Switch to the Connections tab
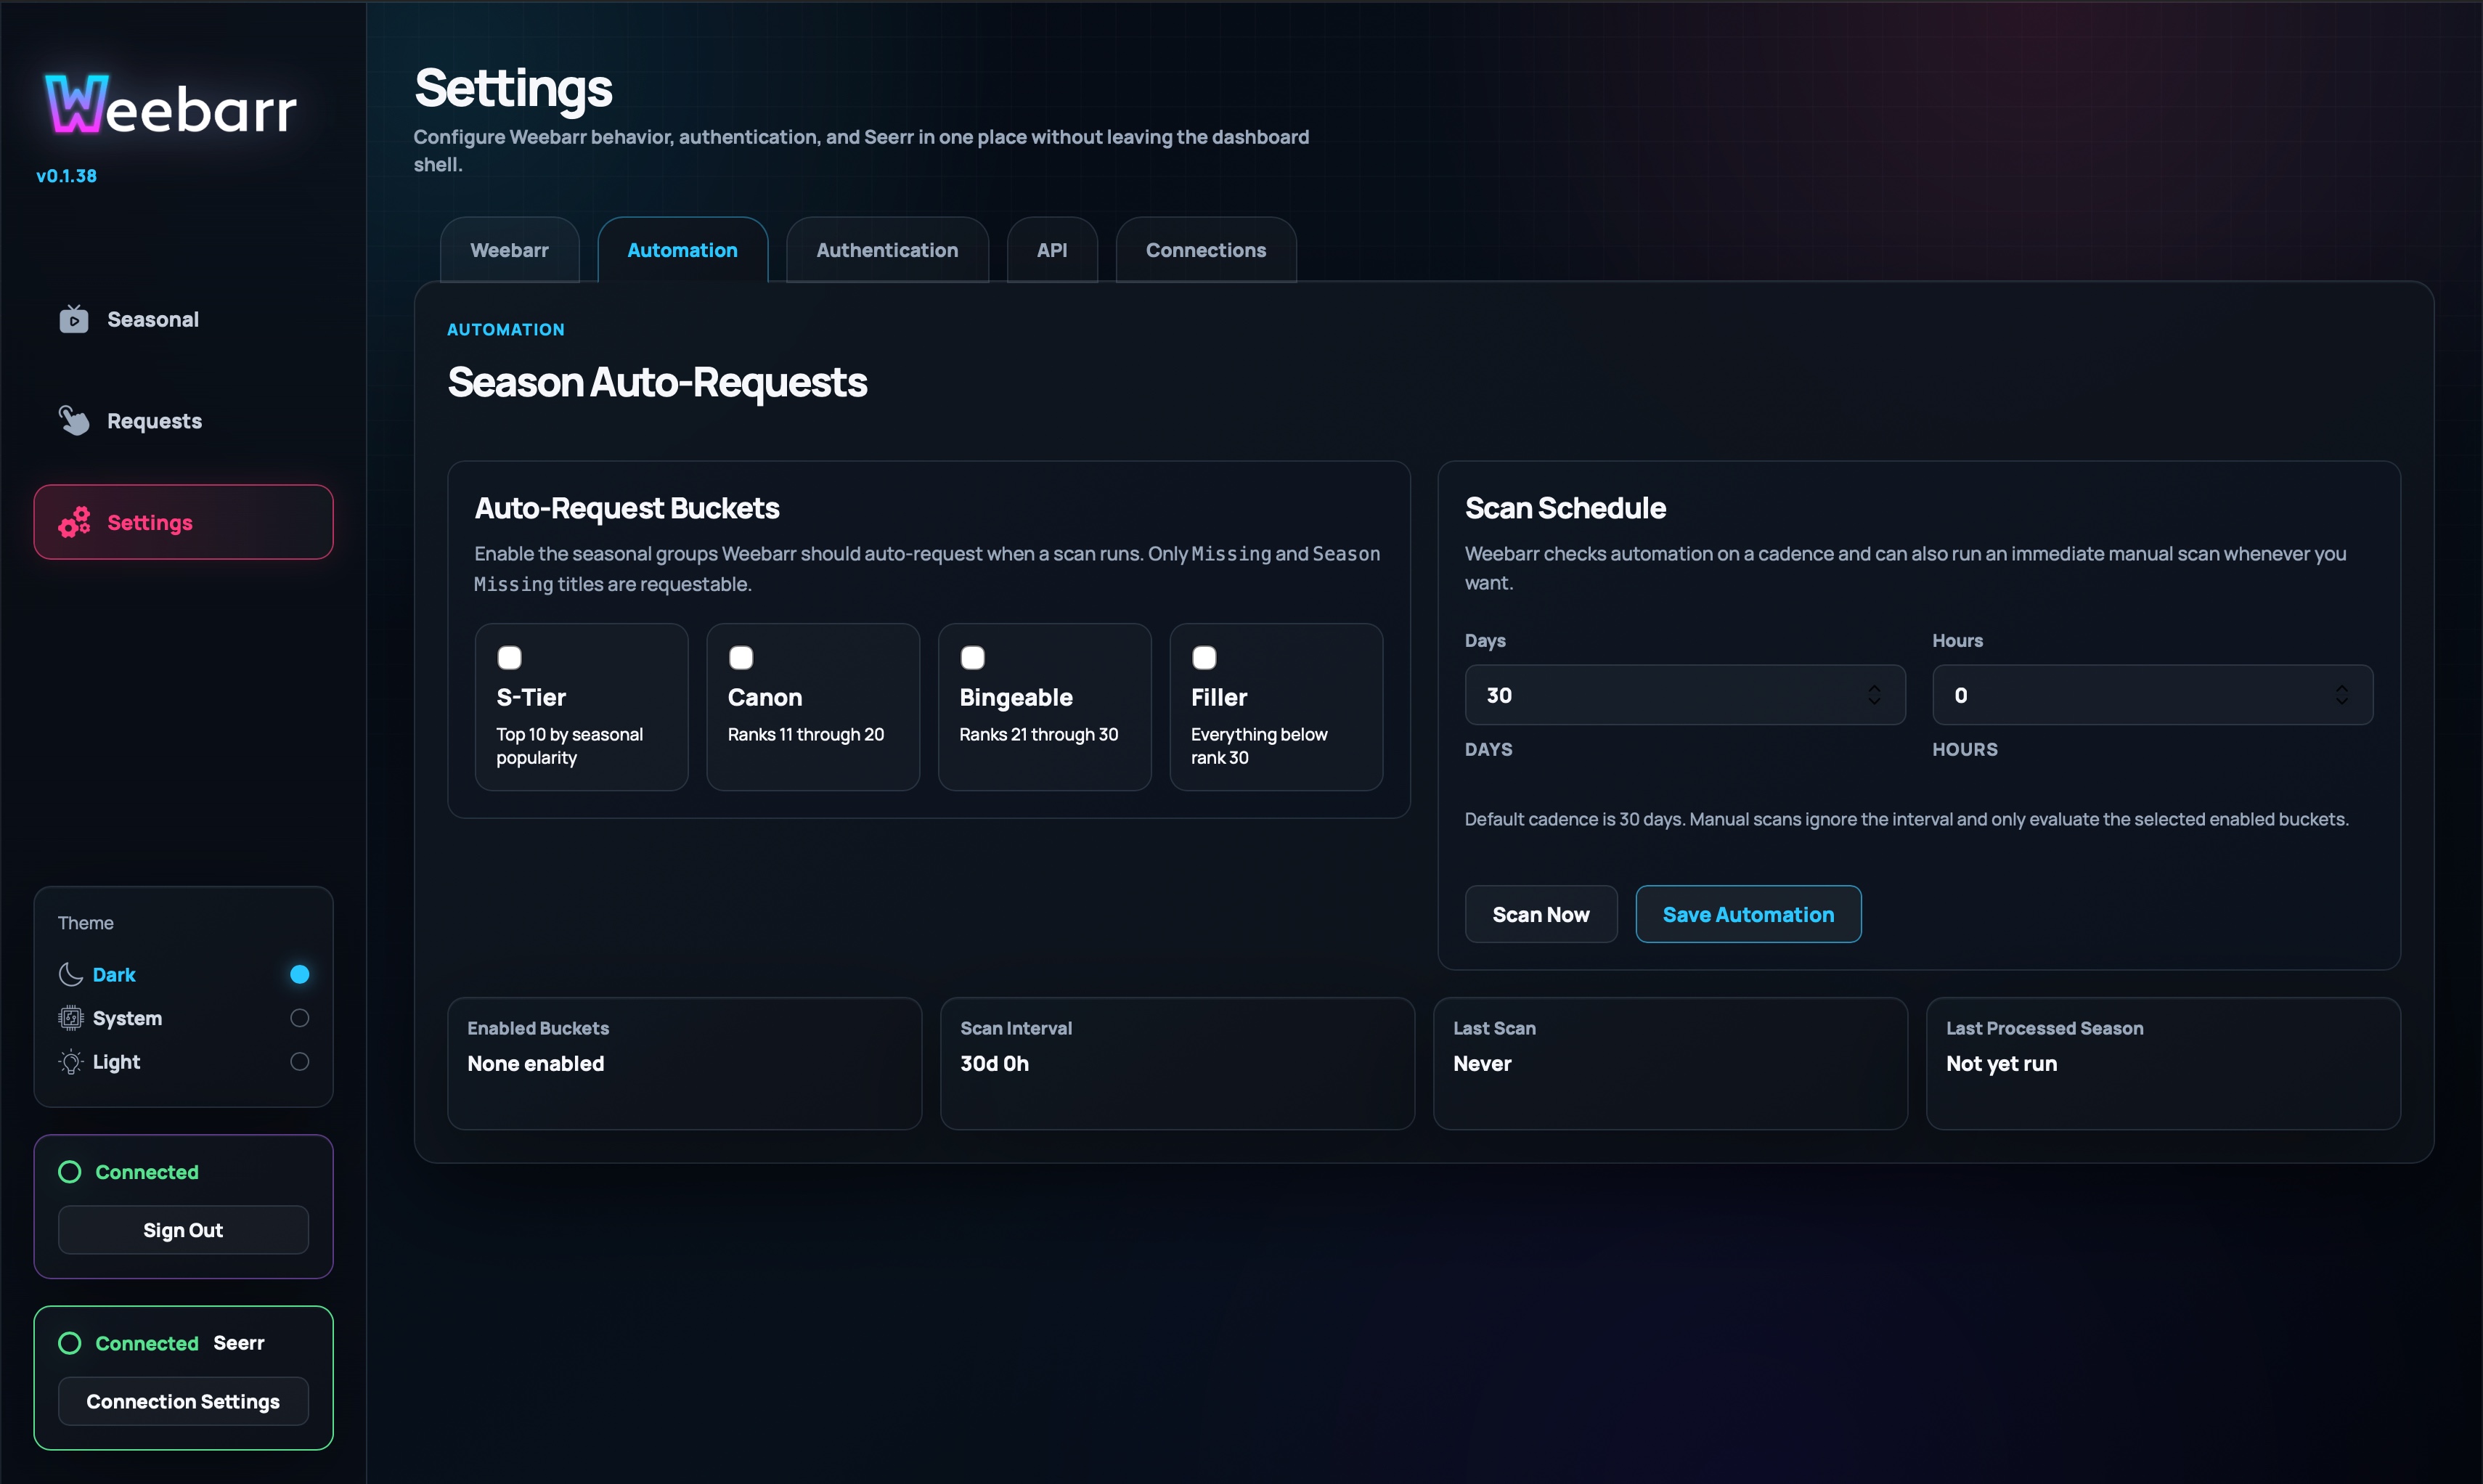 pyautogui.click(x=1206, y=250)
